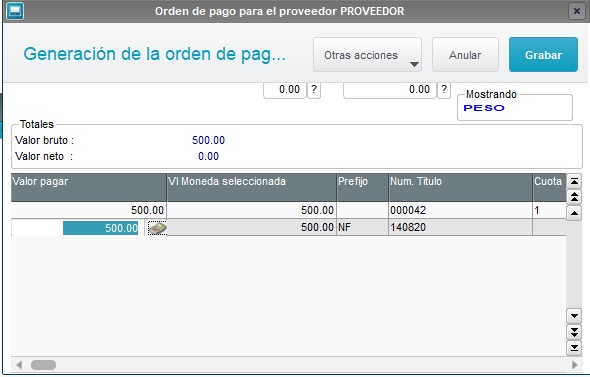Click the help question mark after first 0.00 field
Screen dimensions: 590x377
pos(314,90)
